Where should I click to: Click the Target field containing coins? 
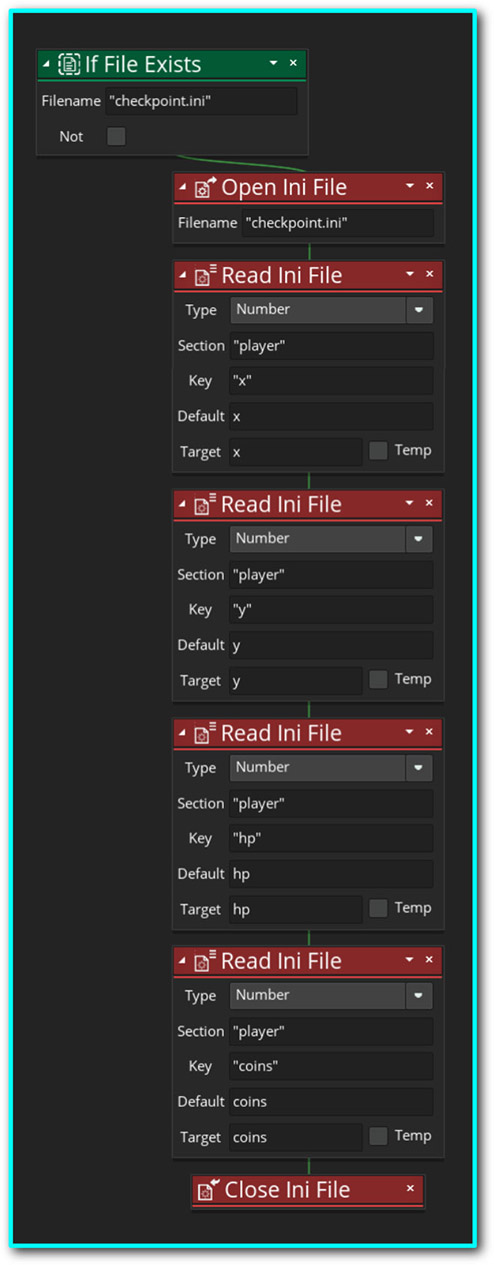pyautogui.click(x=295, y=1137)
